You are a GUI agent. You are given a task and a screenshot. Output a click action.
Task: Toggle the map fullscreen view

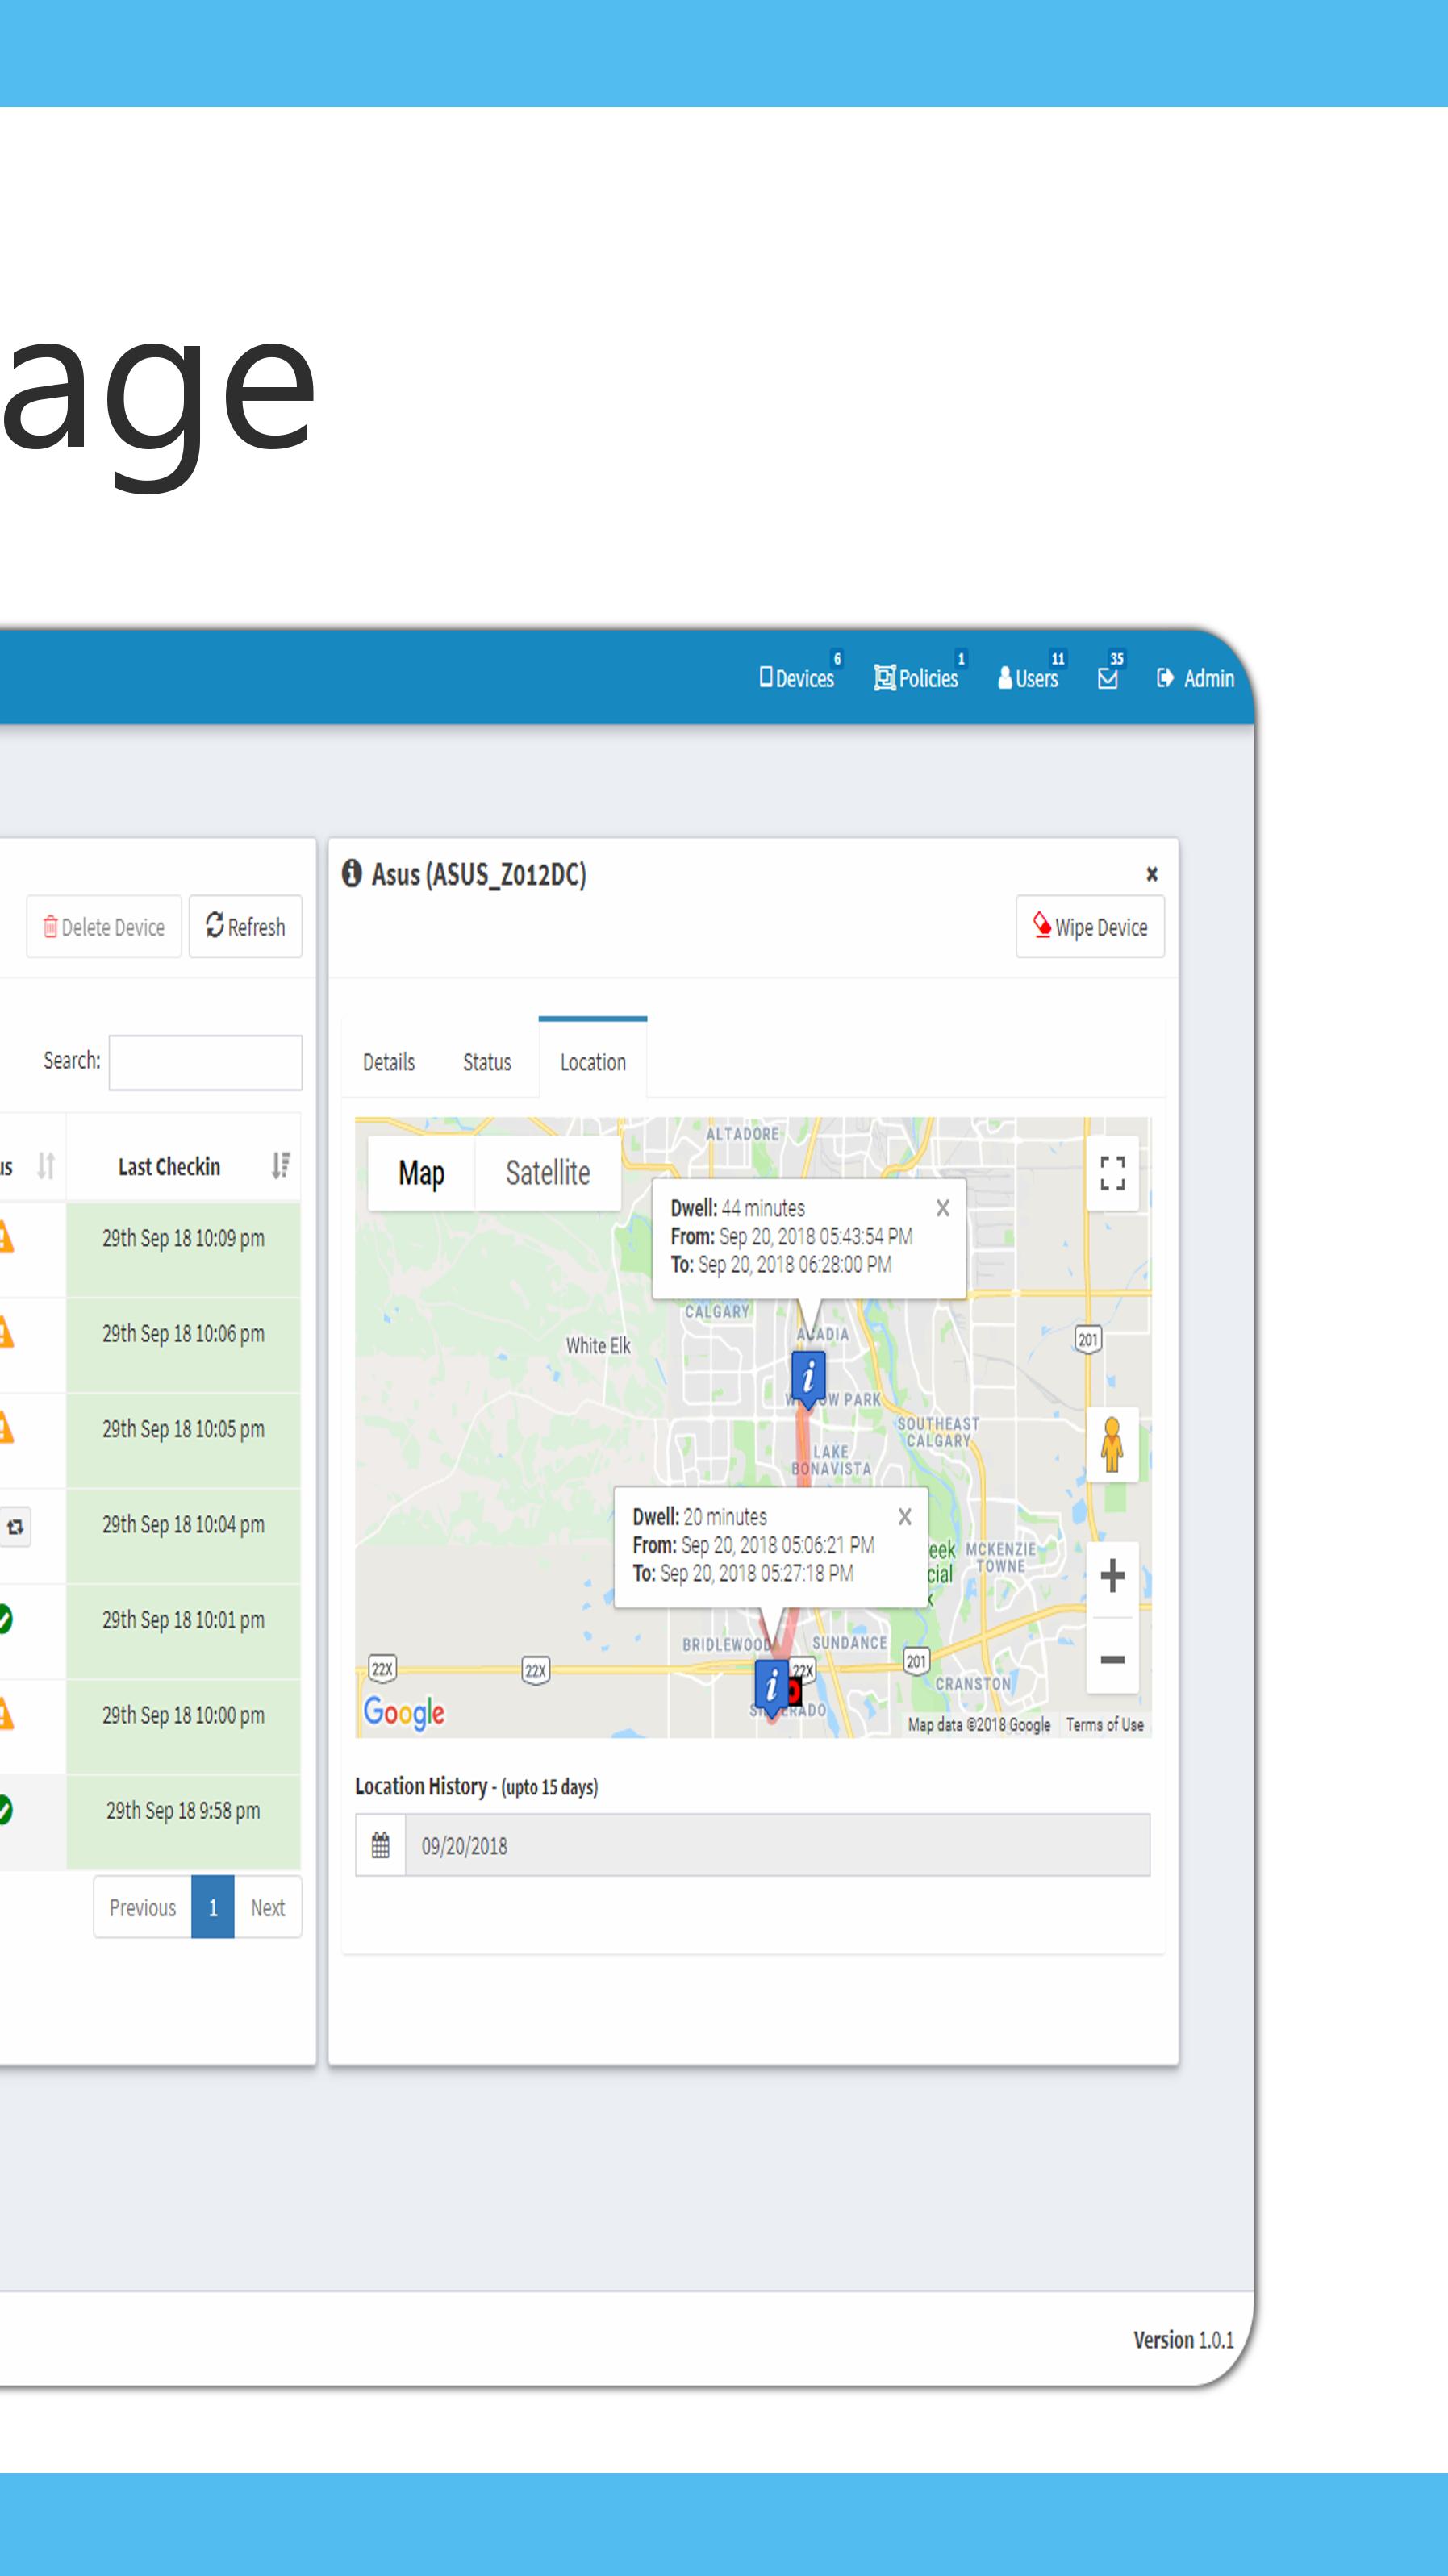(x=1113, y=1173)
